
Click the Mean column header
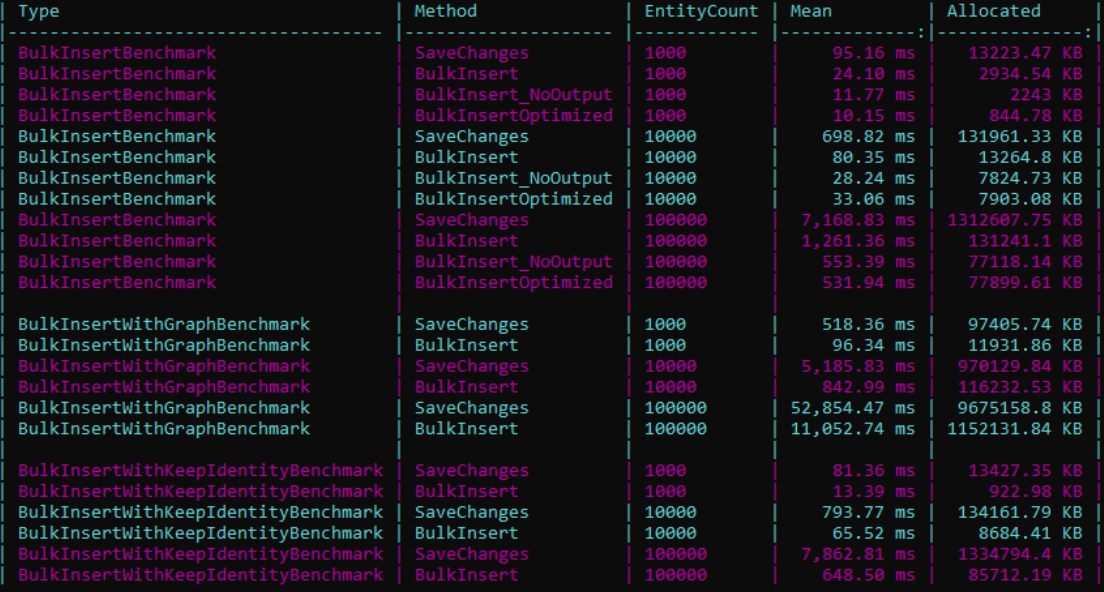pos(811,11)
